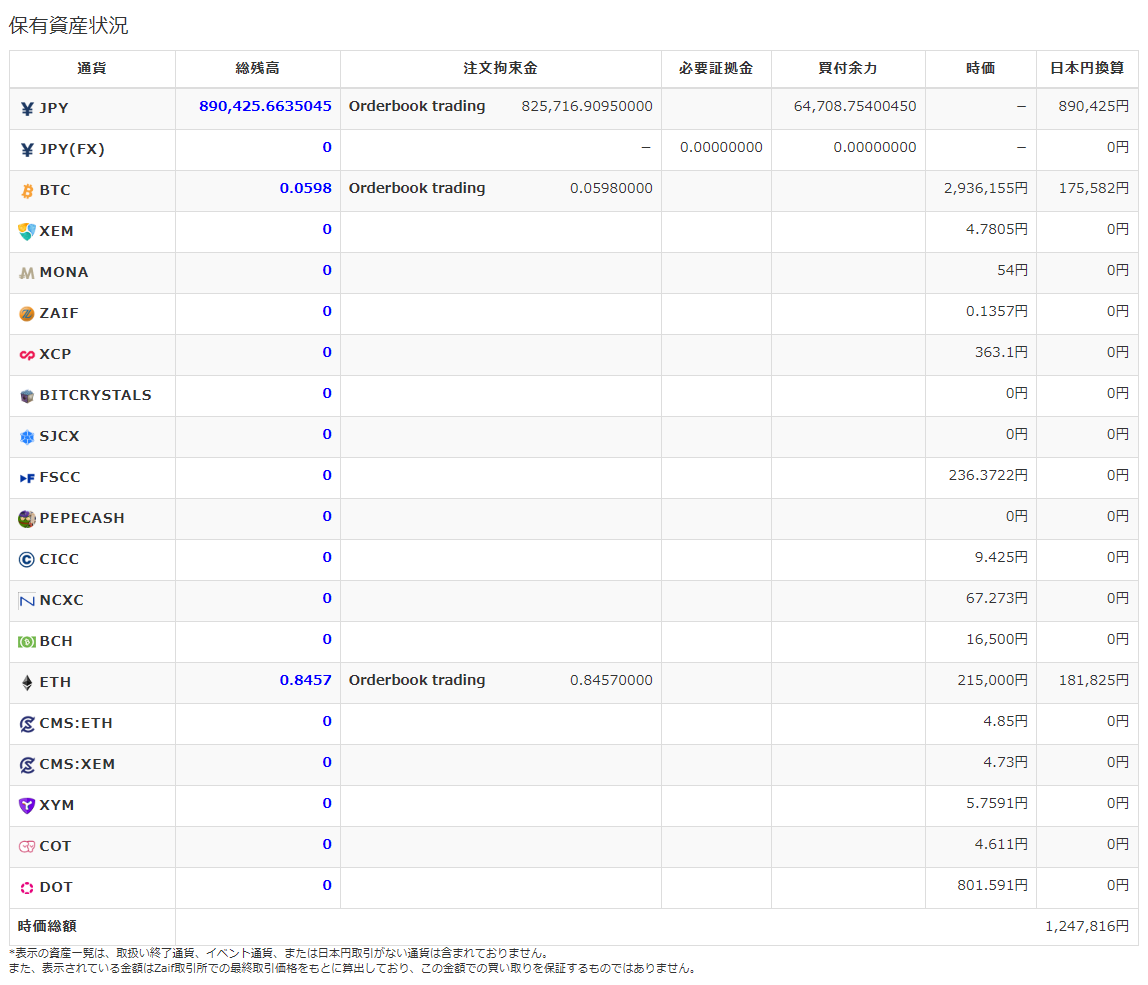The height and width of the screenshot is (985, 1148).
Task: Select JPY order-locked amount 825,716.90950000
Action: pyautogui.click(x=586, y=106)
